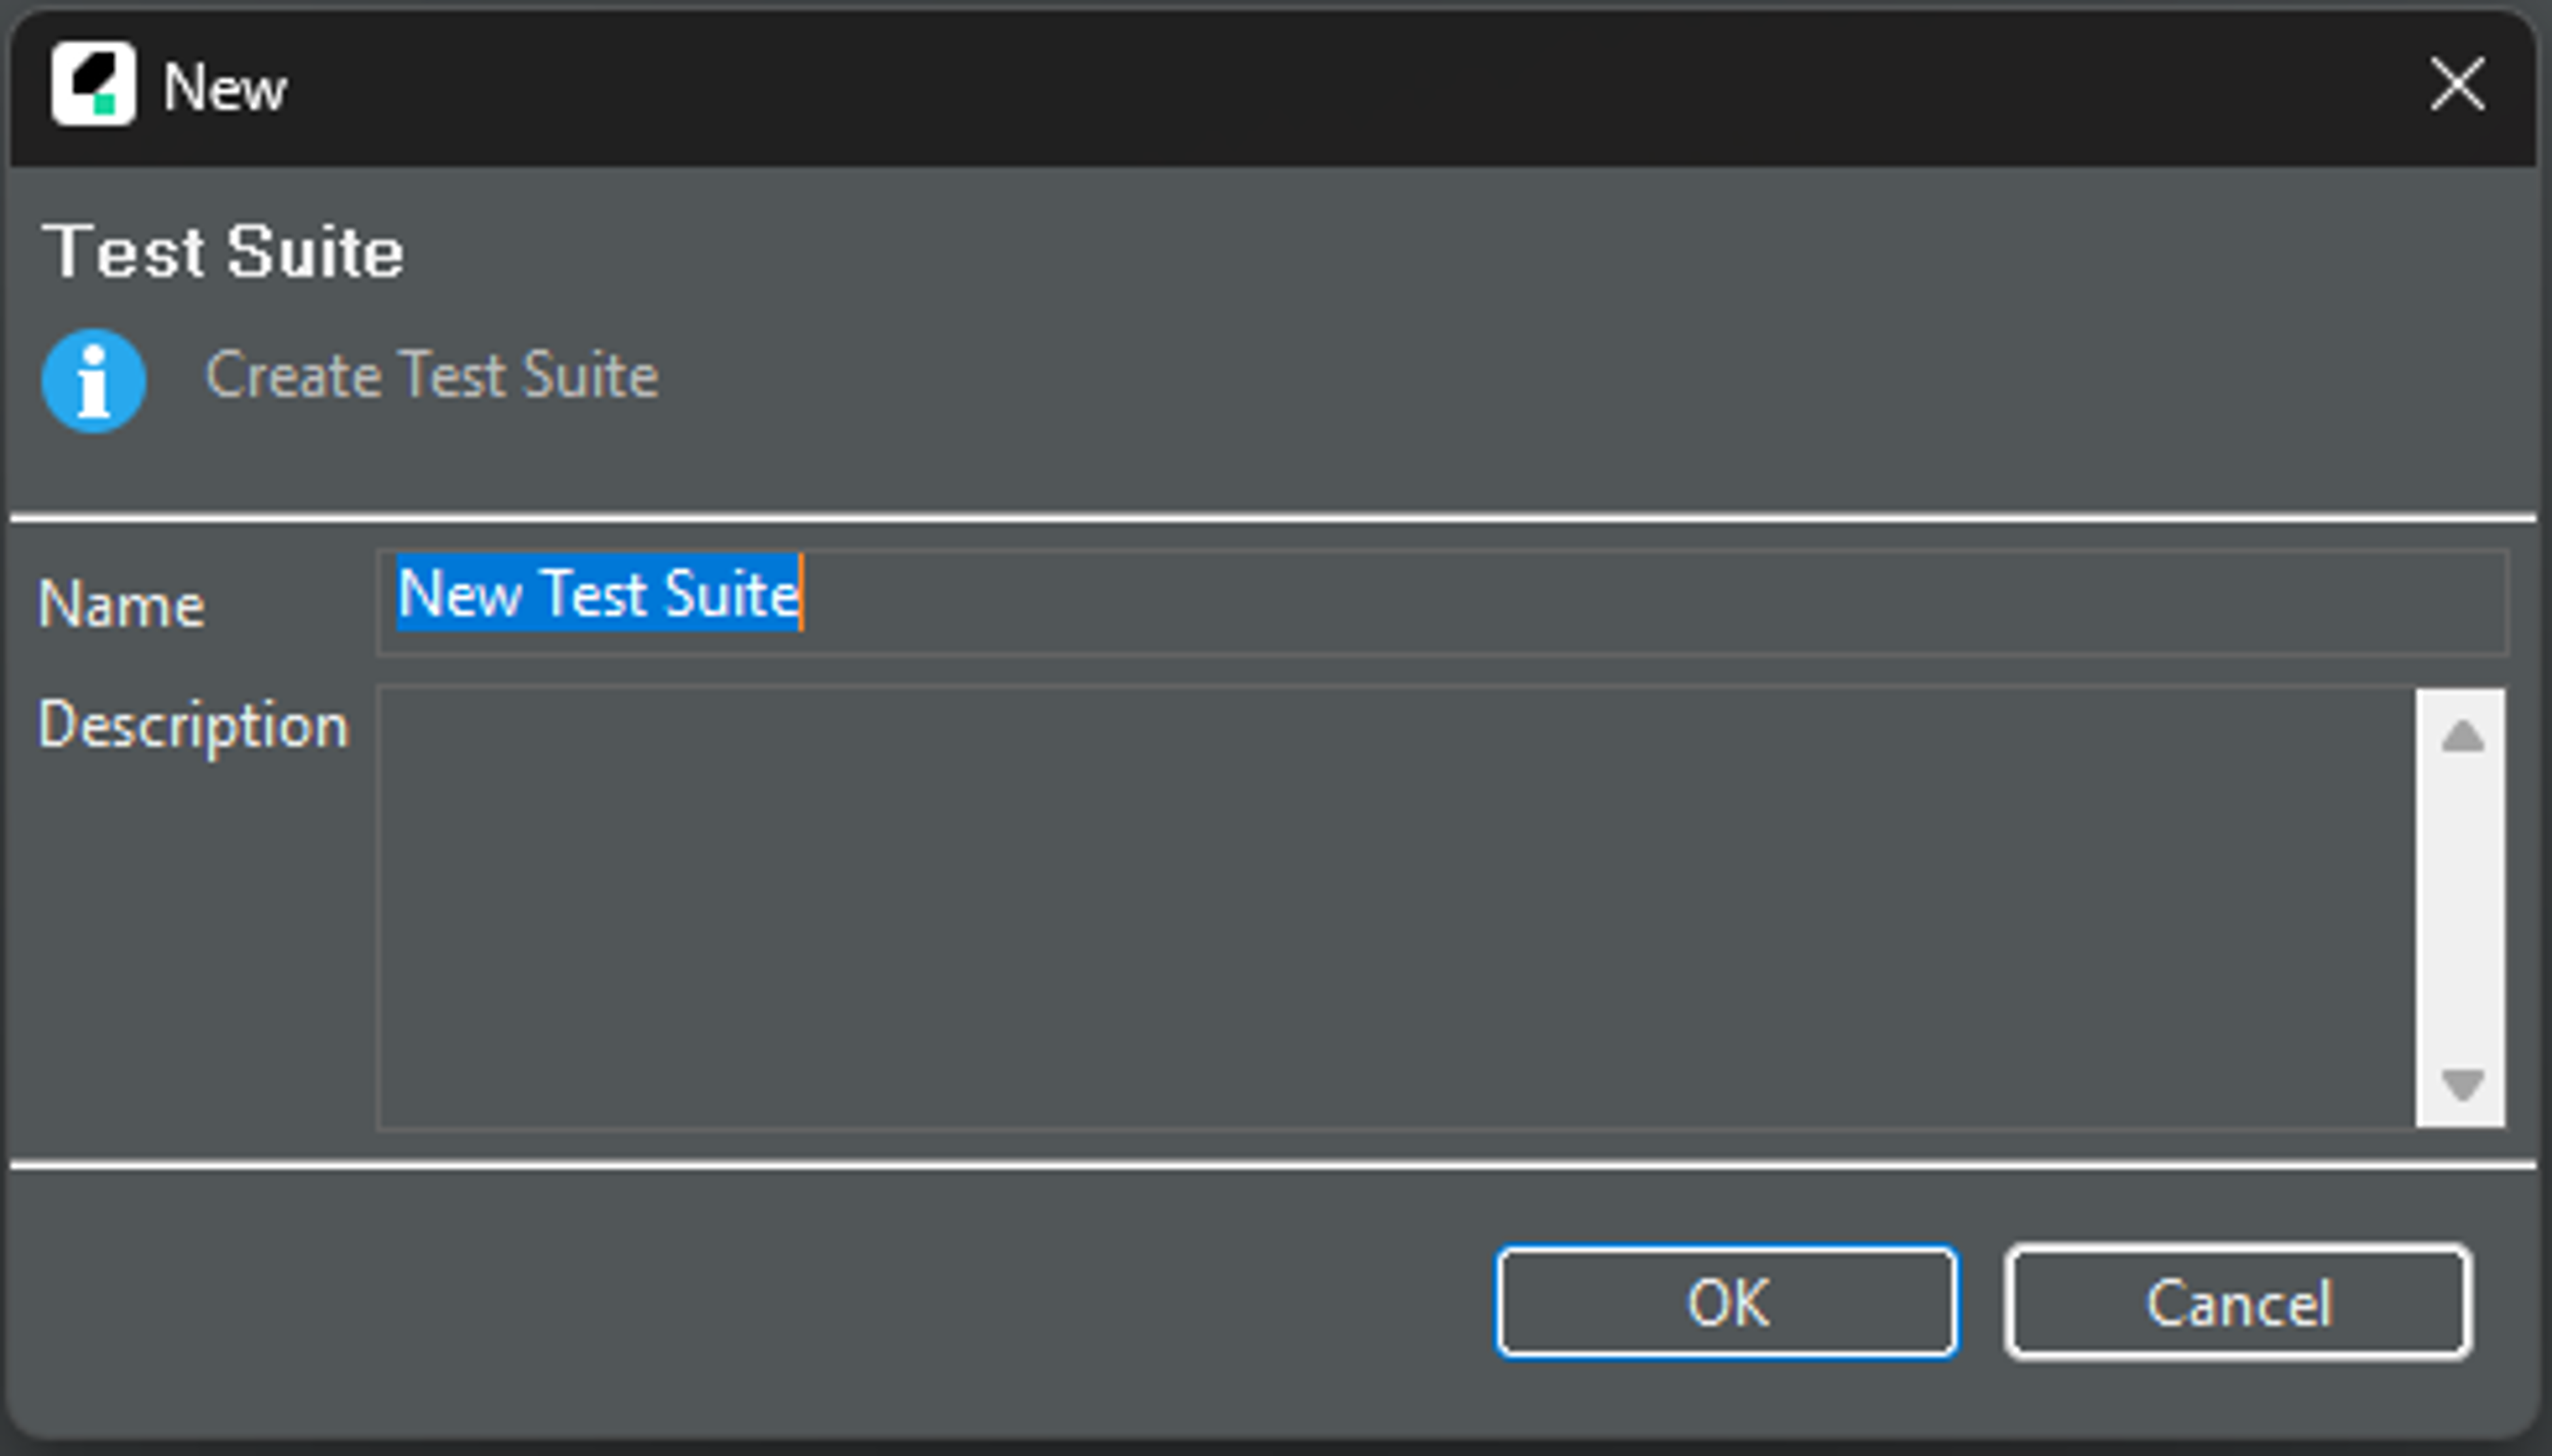Click the Name field label
2552x1456 pixels.
pos(122,605)
